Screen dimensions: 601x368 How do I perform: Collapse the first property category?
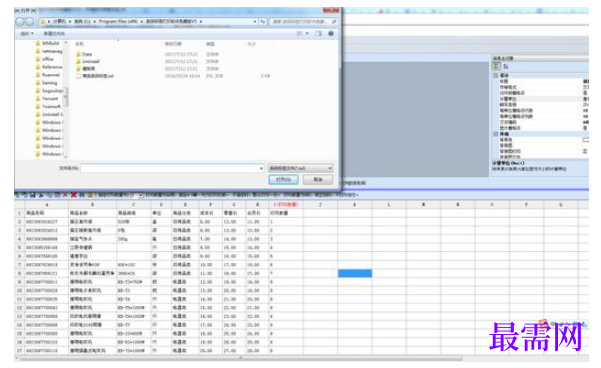496,76
